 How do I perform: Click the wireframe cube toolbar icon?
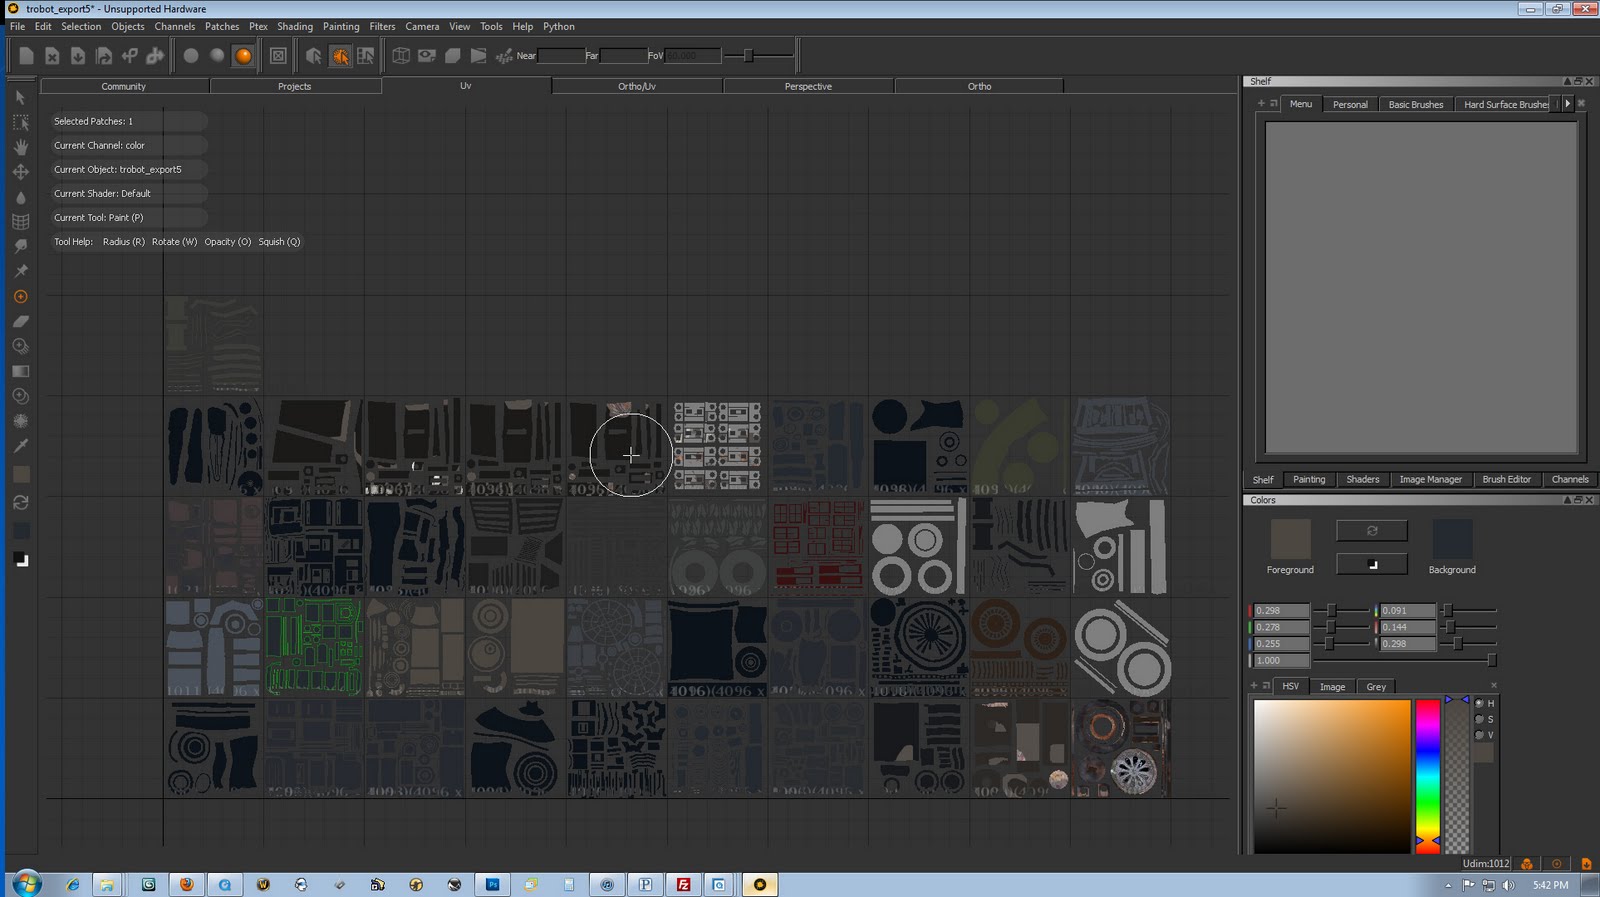(401, 56)
